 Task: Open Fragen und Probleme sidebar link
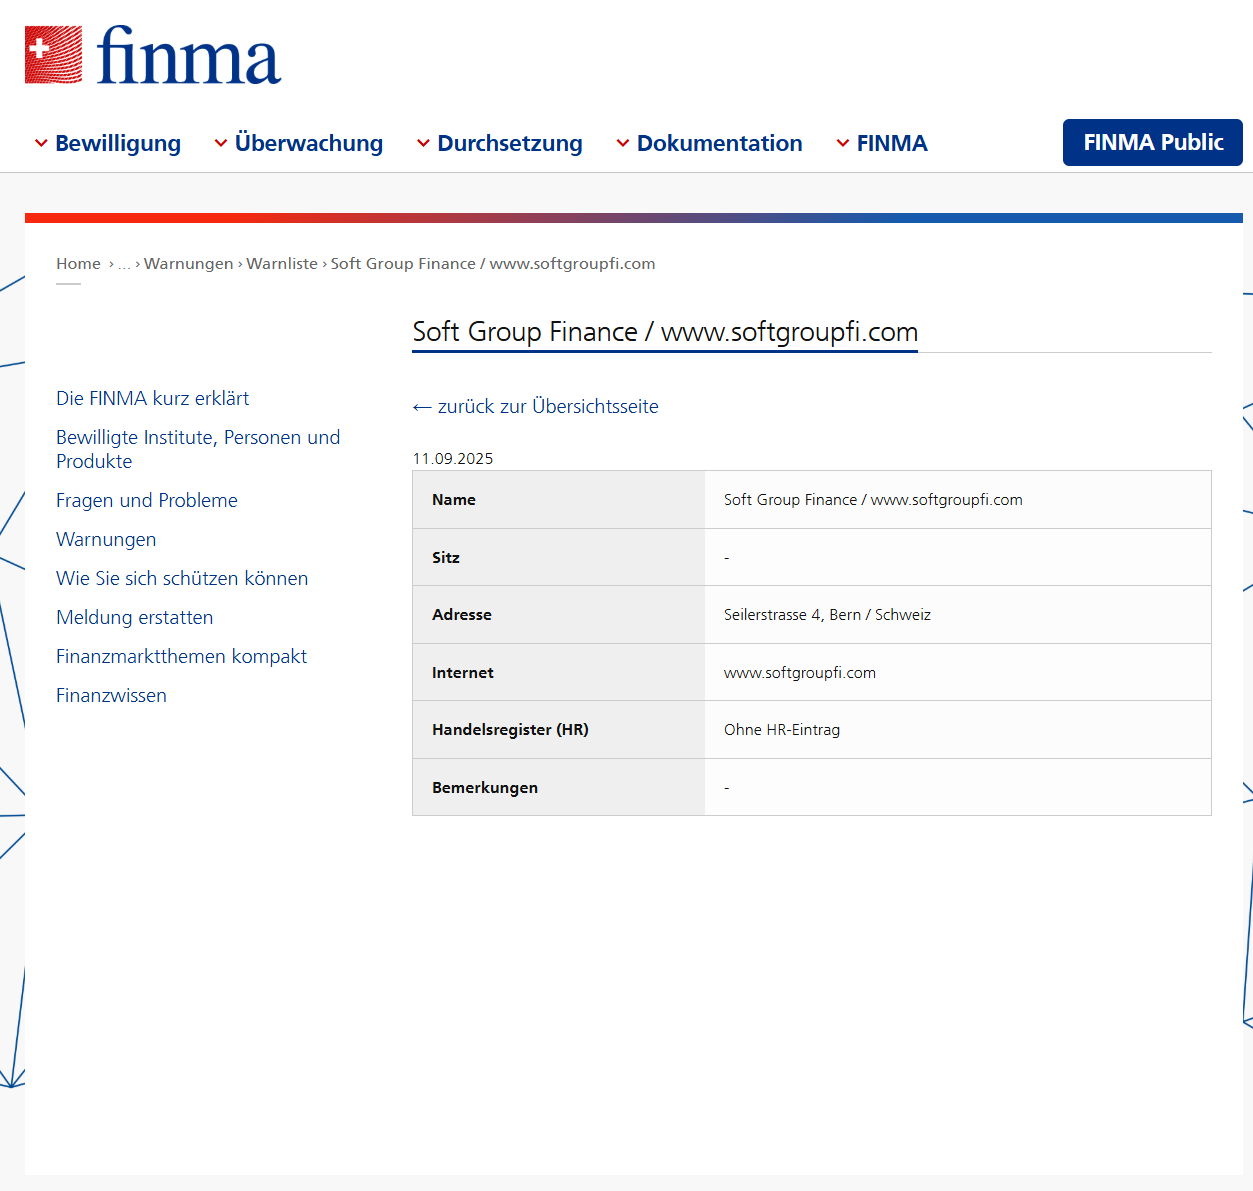tap(147, 500)
